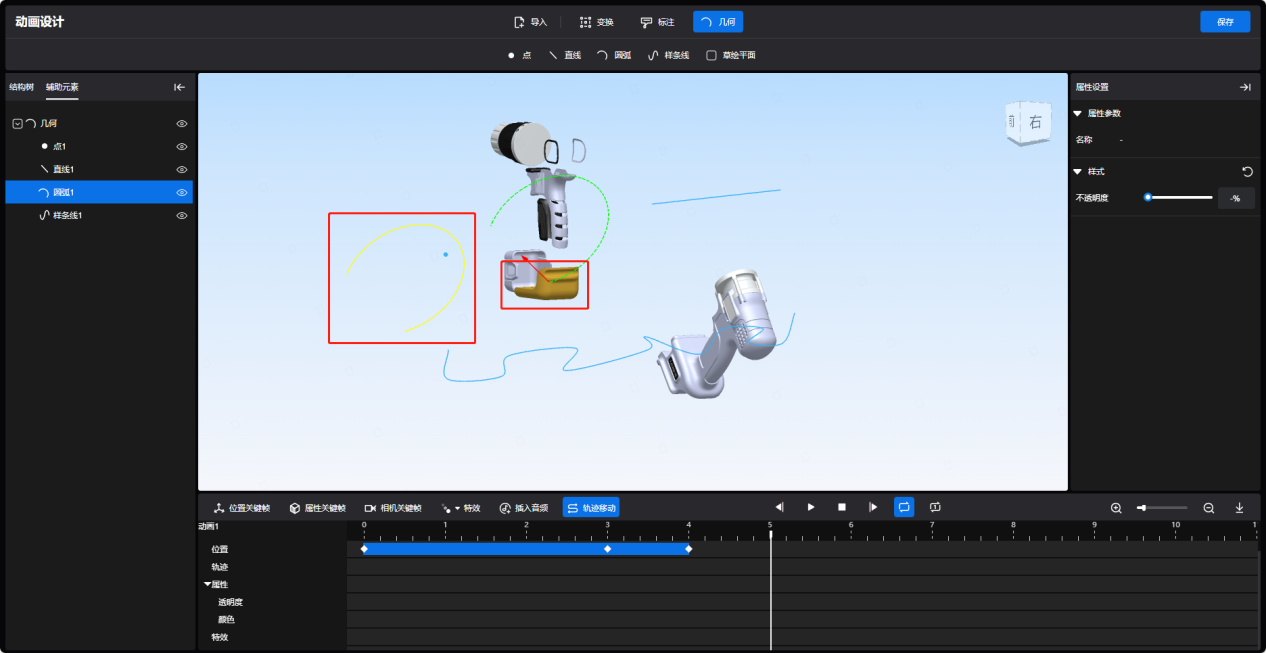The image size is (1266, 653).
Task: Click the 不透明度 opacity slider handle
Action: pyautogui.click(x=1148, y=197)
